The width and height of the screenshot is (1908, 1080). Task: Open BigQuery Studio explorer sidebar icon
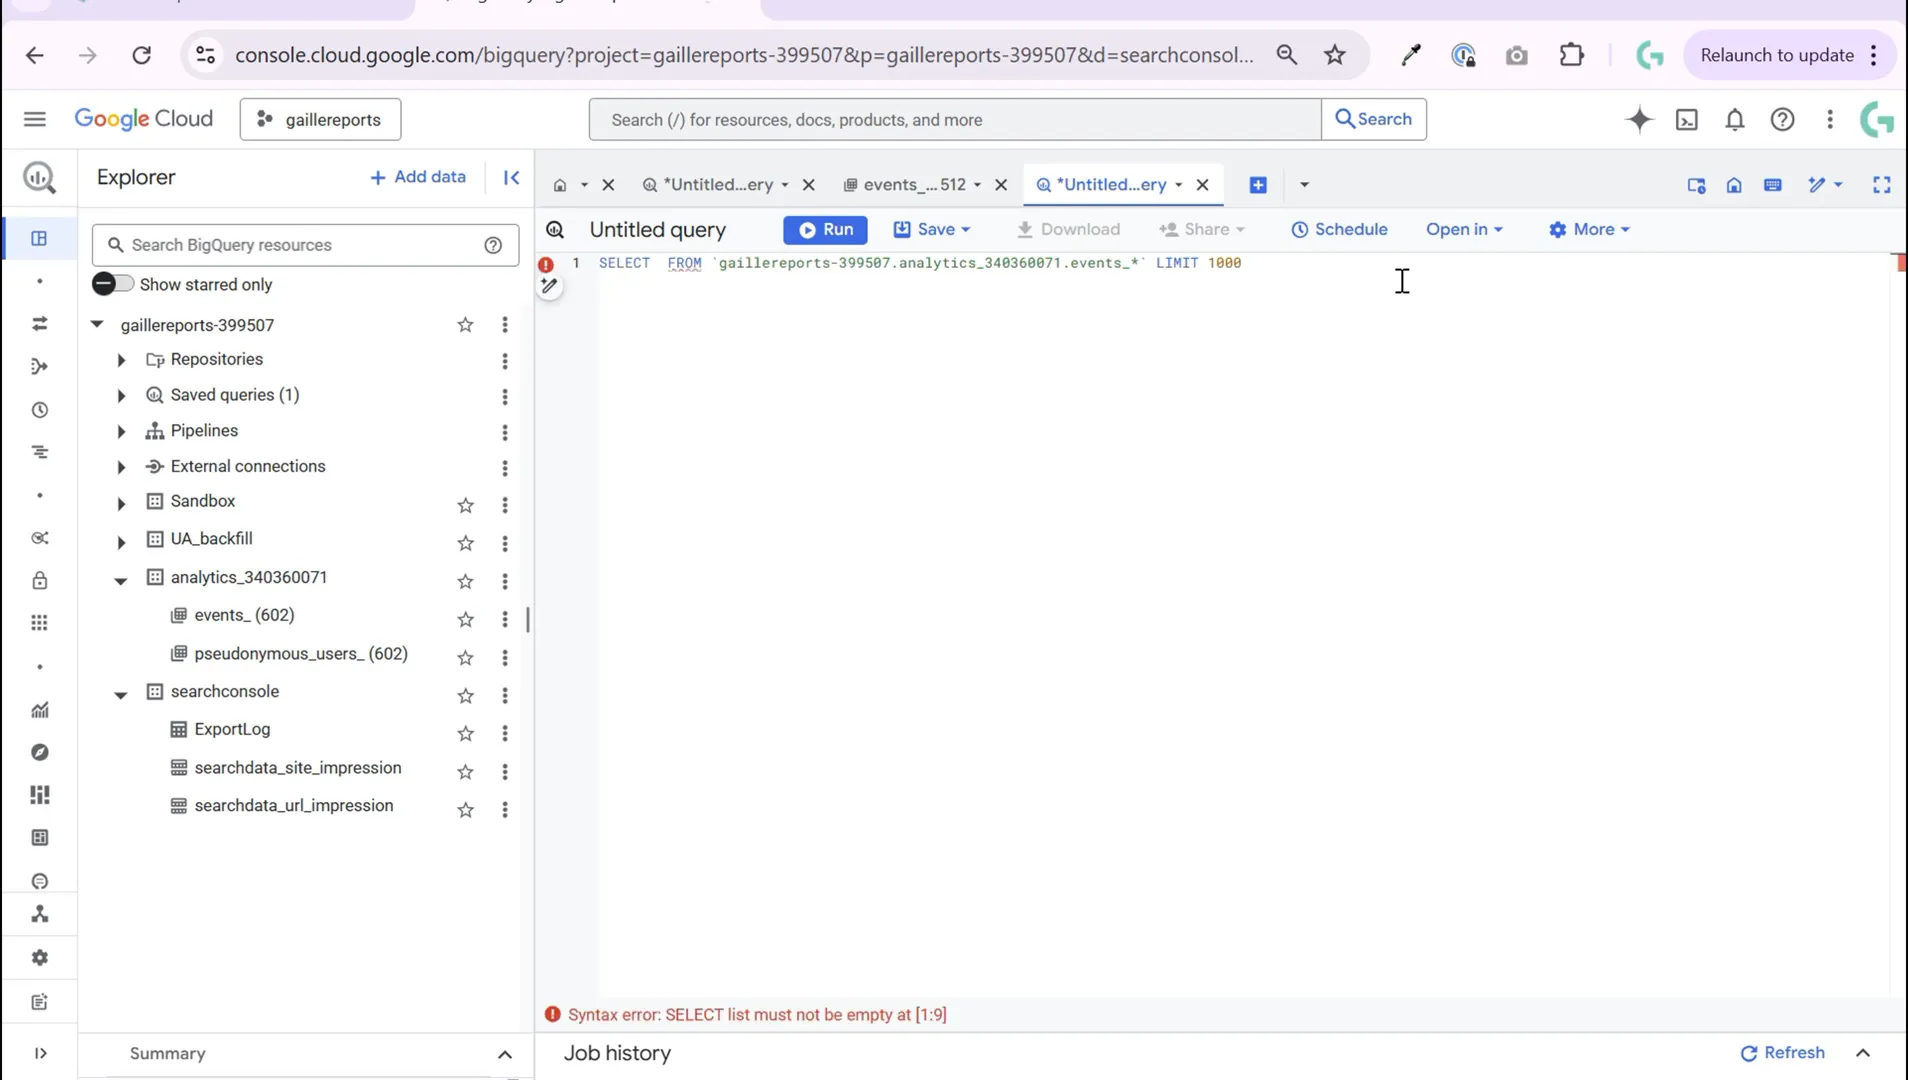pyautogui.click(x=39, y=238)
